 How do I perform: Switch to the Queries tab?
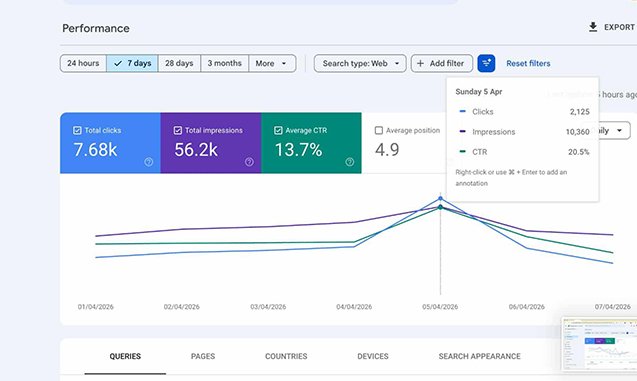point(125,356)
